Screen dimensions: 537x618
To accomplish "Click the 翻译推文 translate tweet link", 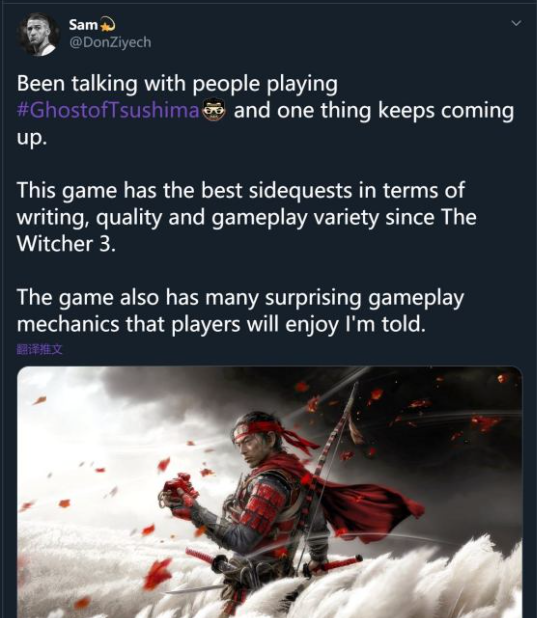I will click(39, 349).
